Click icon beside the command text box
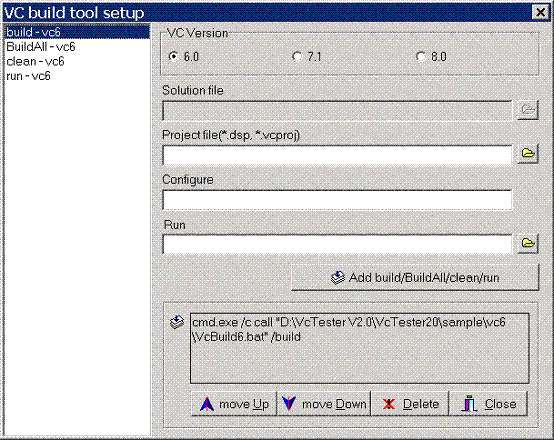 tap(177, 322)
